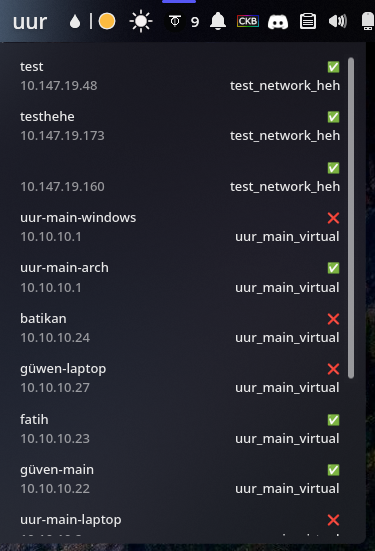Select the uur-main-arch peer entry
The height and width of the screenshot is (551, 375).
[180, 278]
